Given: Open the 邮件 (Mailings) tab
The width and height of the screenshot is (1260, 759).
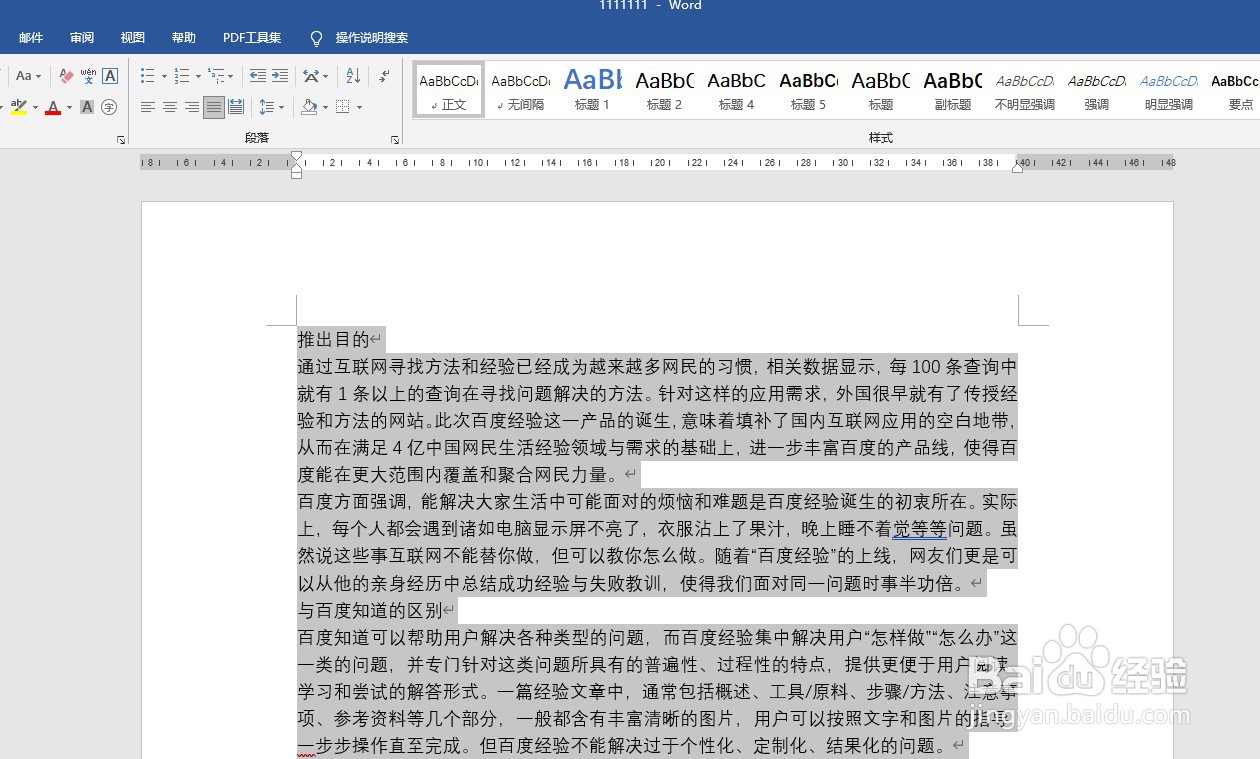Looking at the screenshot, I should (31, 38).
